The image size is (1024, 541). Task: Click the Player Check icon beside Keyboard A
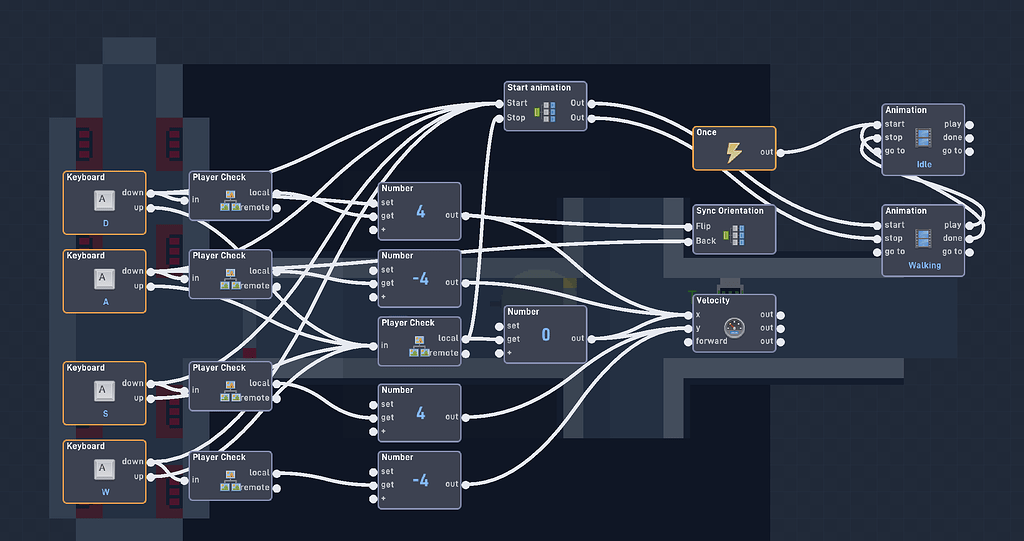tap(230, 280)
